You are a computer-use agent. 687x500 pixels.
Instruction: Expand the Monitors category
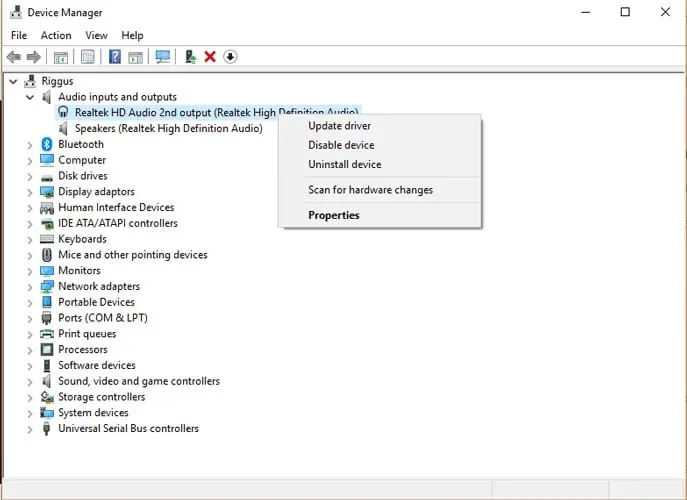[30, 271]
